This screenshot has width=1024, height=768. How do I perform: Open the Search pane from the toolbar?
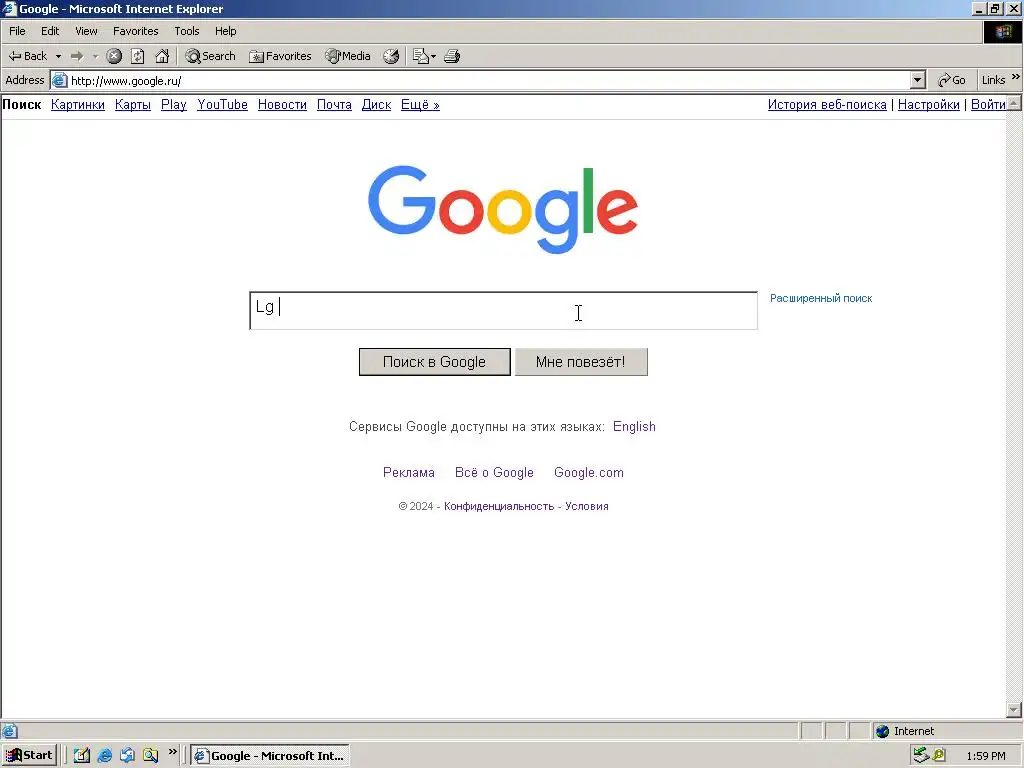pos(210,56)
